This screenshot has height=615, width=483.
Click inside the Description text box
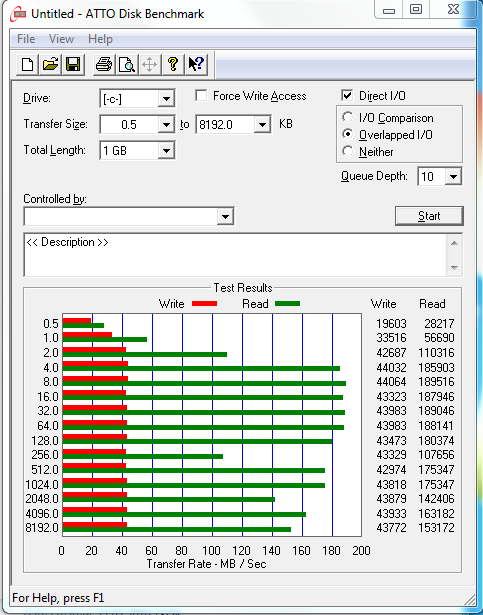(235, 255)
